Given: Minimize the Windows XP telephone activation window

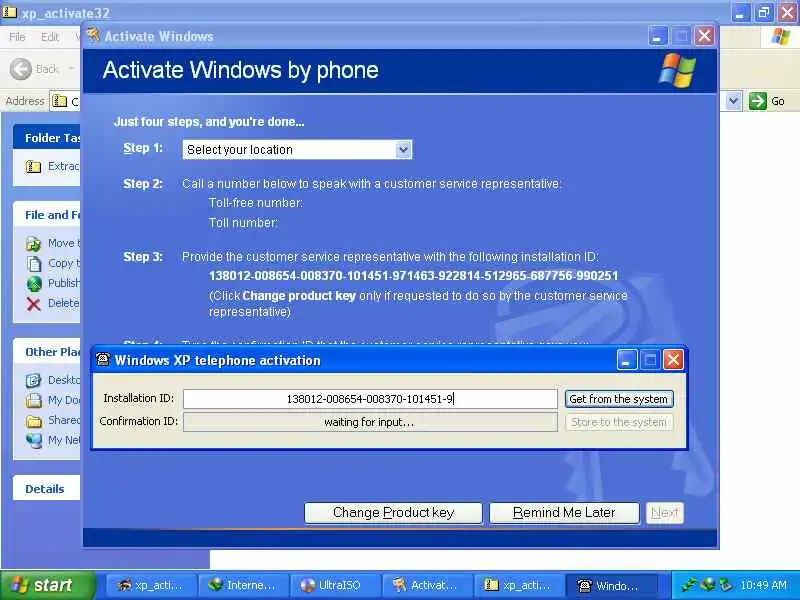Looking at the screenshot, I should pos(627,360).
